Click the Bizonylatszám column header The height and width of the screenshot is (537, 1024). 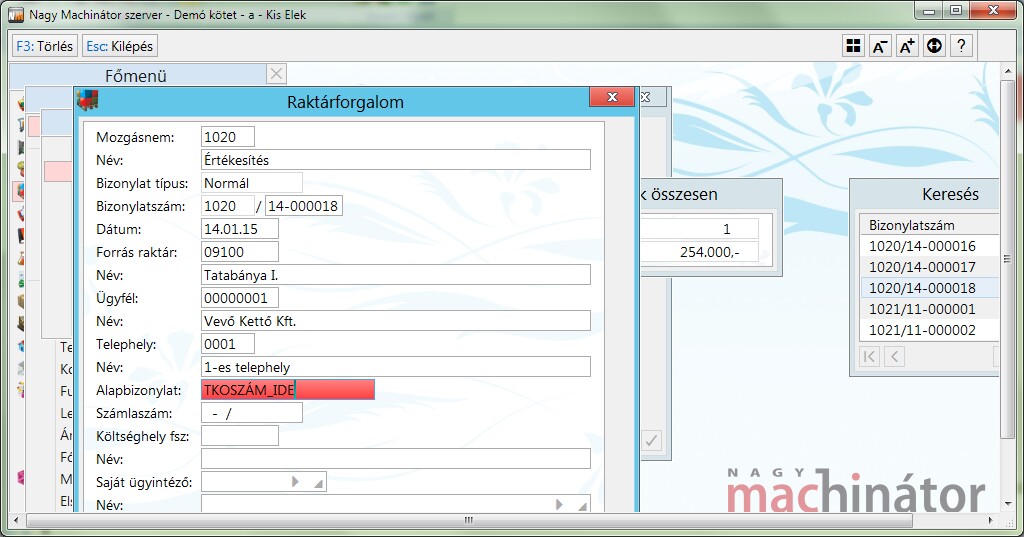point(929,225)
